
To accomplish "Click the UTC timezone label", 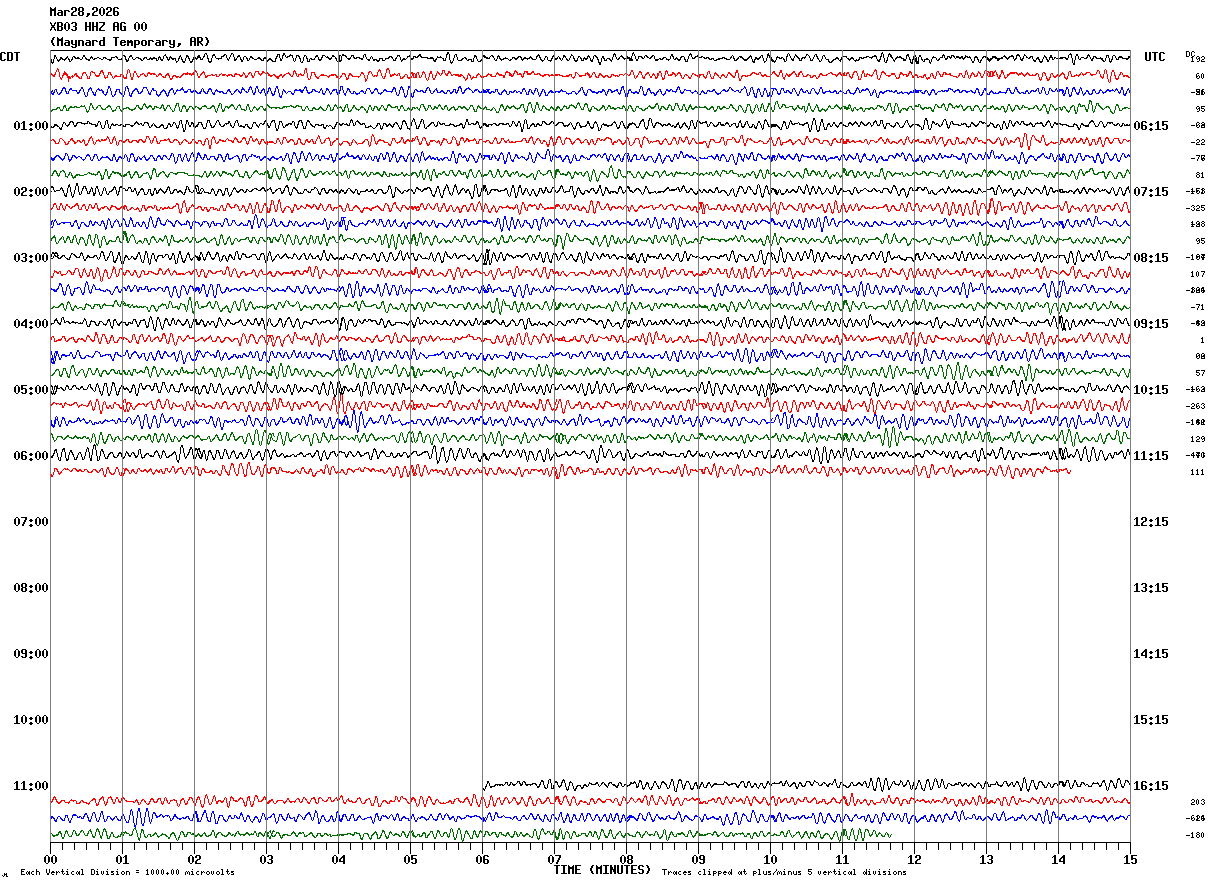I will (x=1155, y=57).
